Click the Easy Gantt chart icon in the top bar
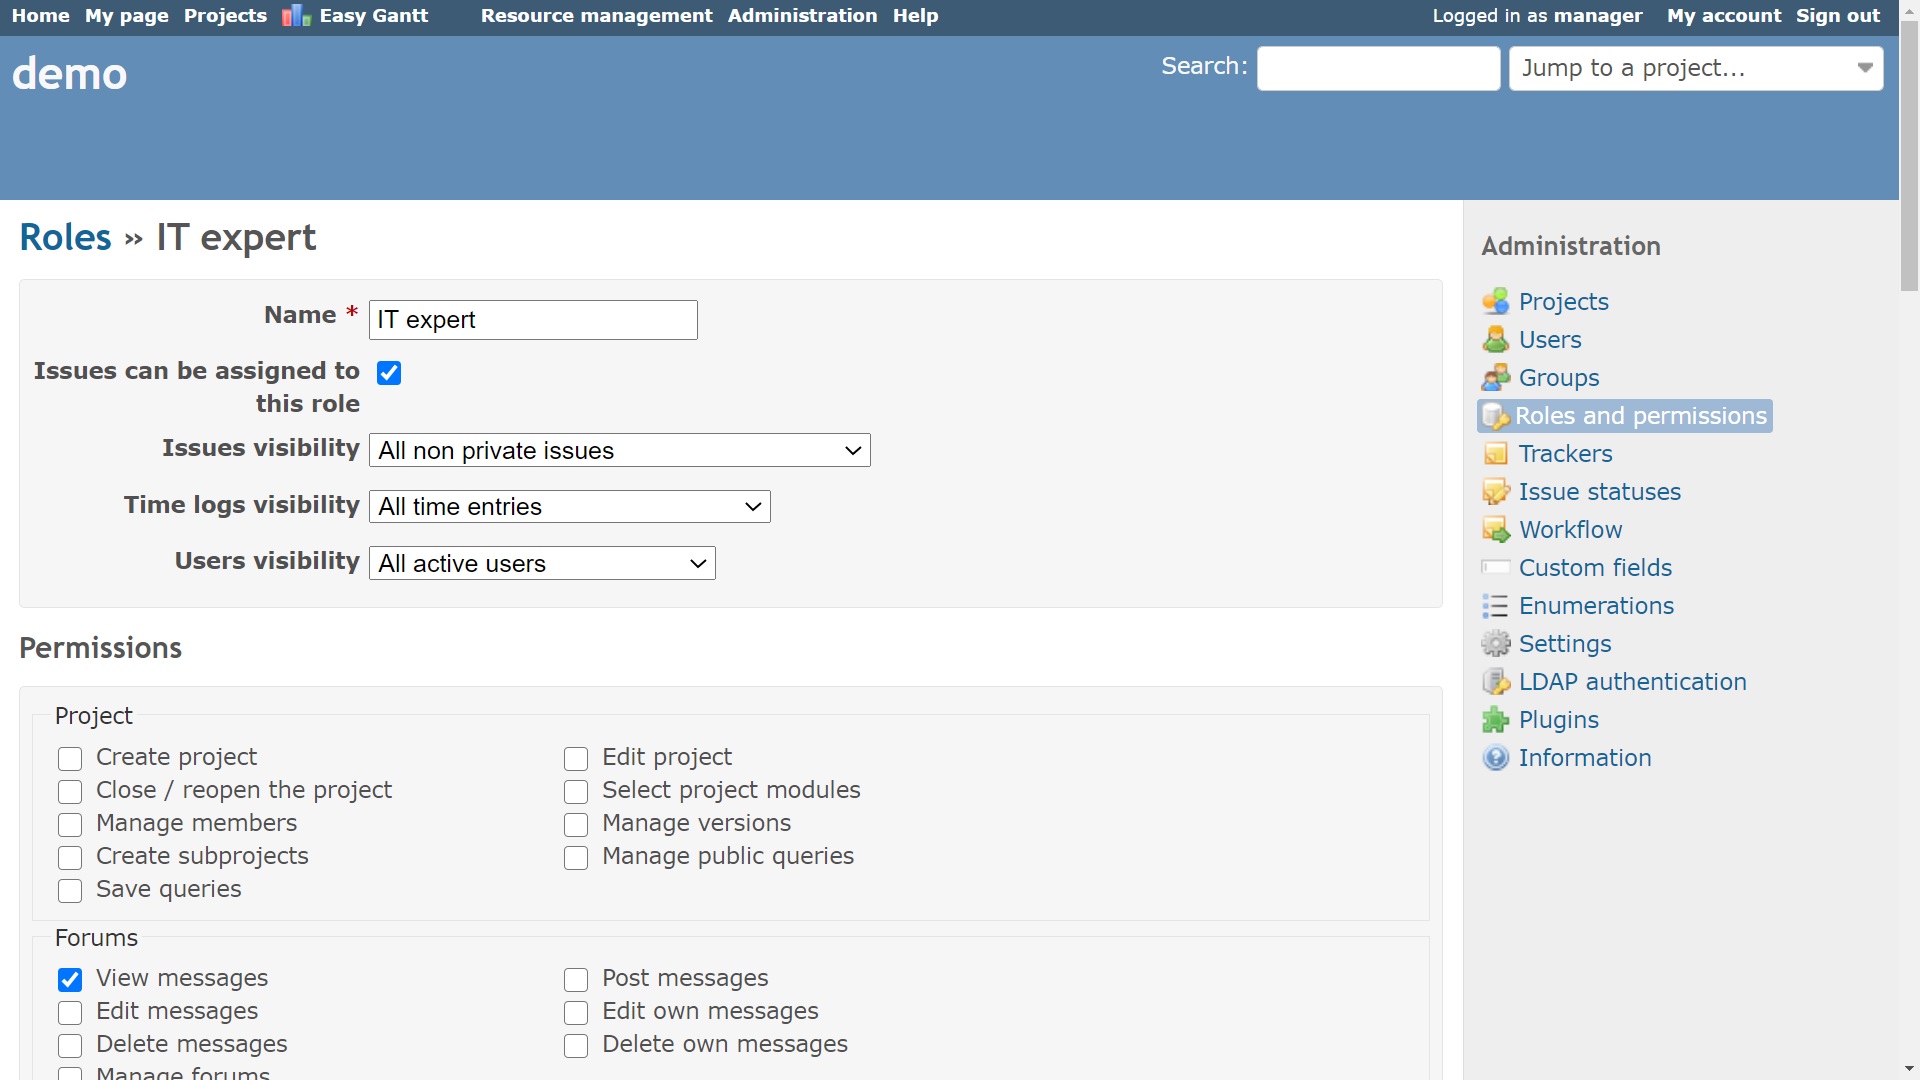 tap(295, 15)
